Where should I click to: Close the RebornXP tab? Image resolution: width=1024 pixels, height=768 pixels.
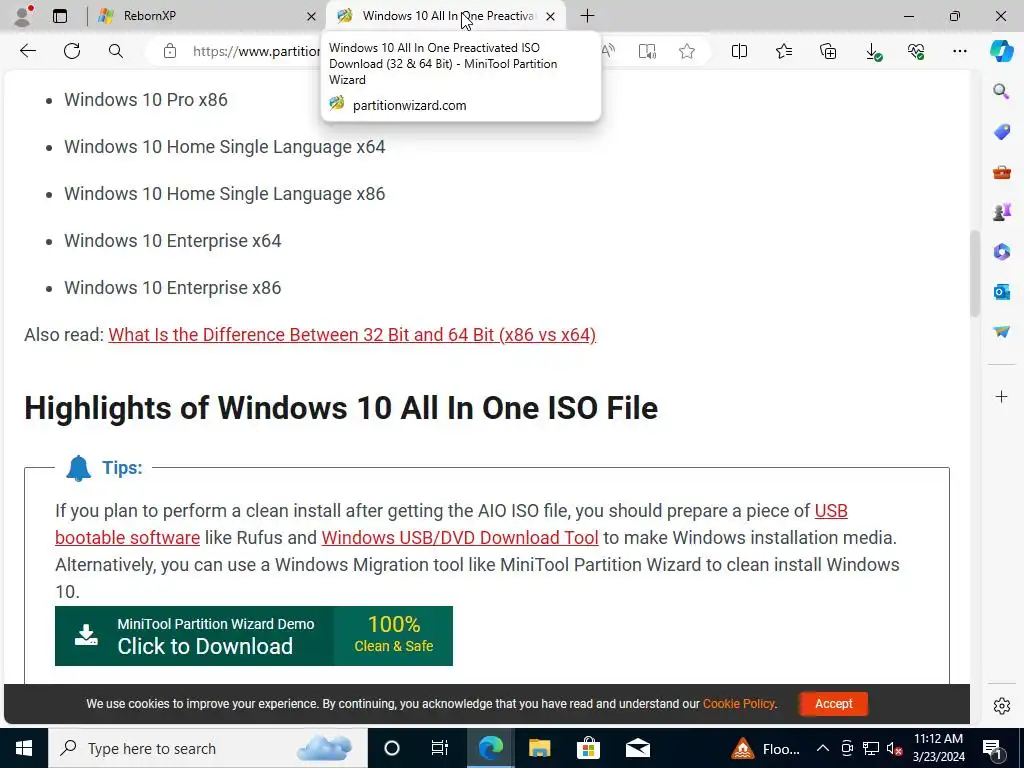point(312,16)
